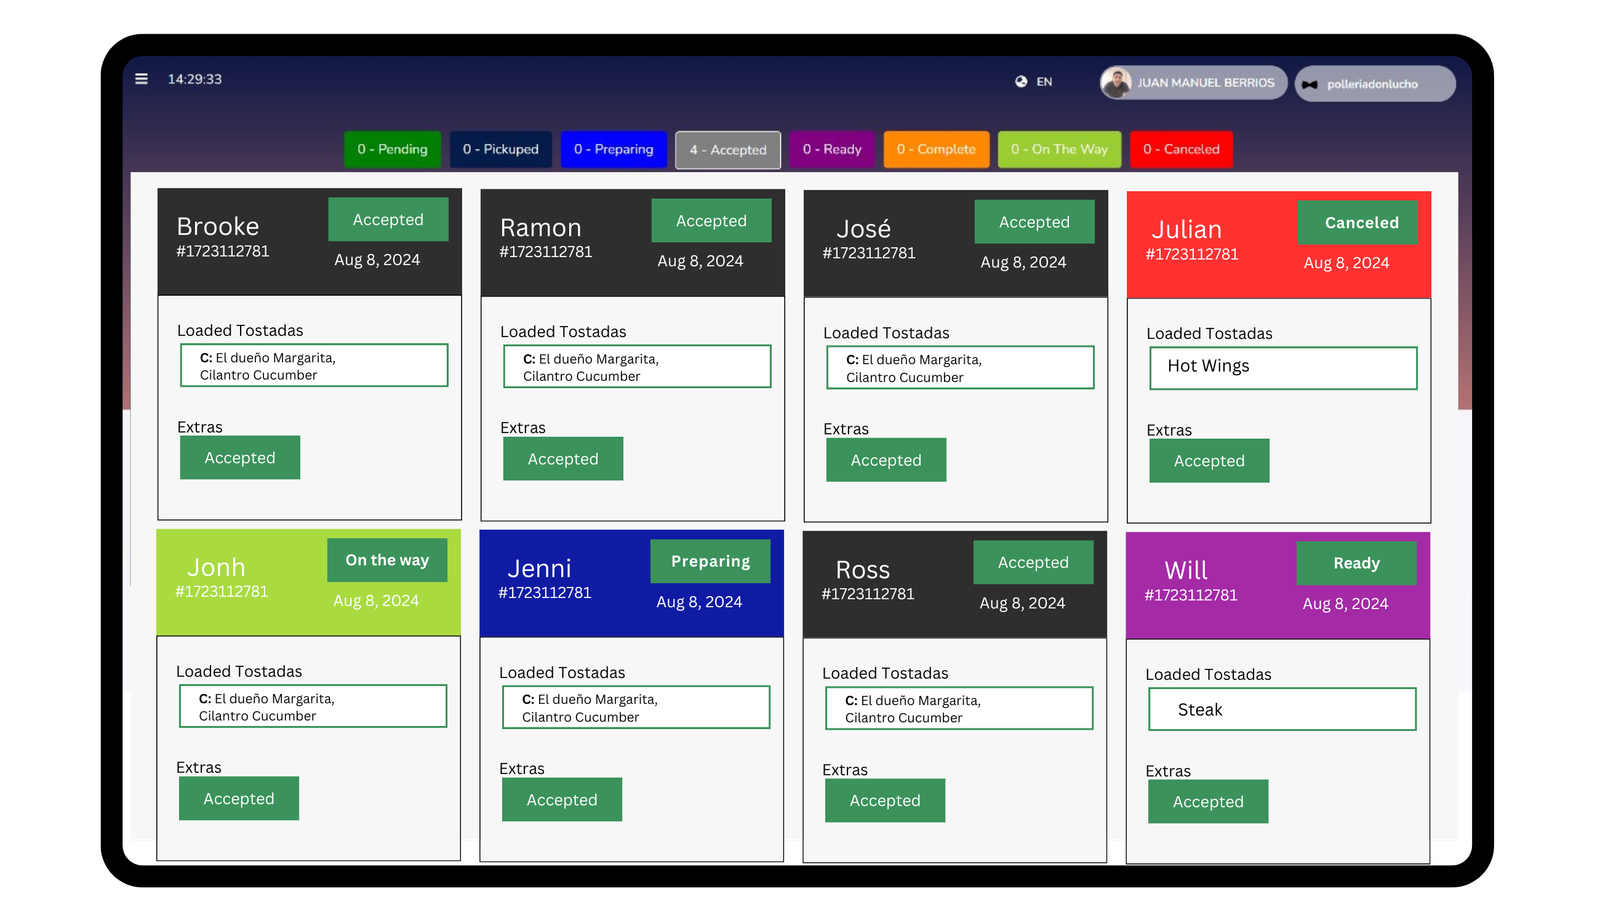Open the hamburger menu
This screenshot has height=900, width=1600.
pyautogui.click(x=142, y=79)
